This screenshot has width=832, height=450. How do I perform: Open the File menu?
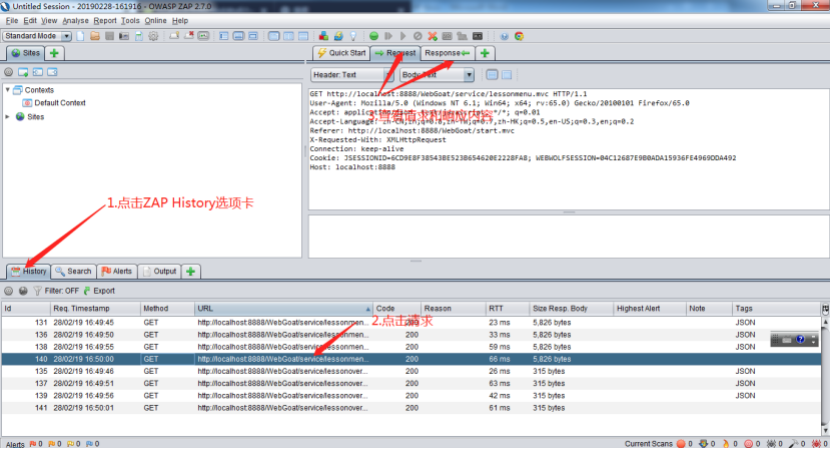coord(12,21)
